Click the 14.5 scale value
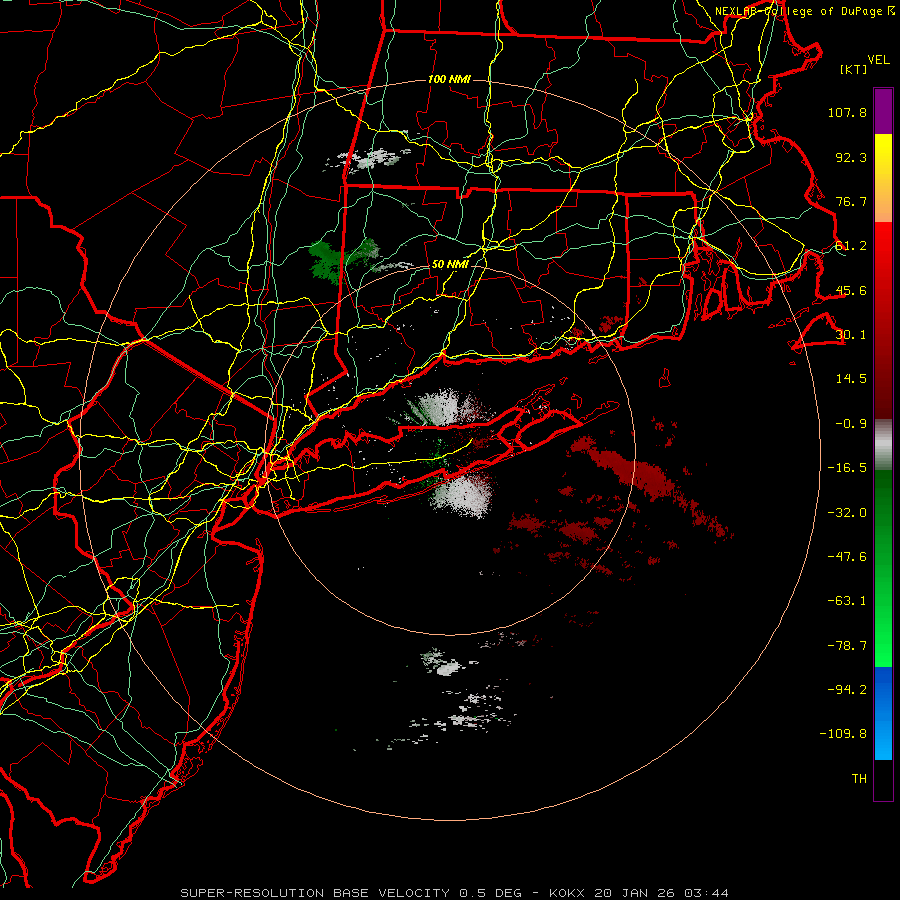Screen dimensions: 900x900 [x=851, y=379]
